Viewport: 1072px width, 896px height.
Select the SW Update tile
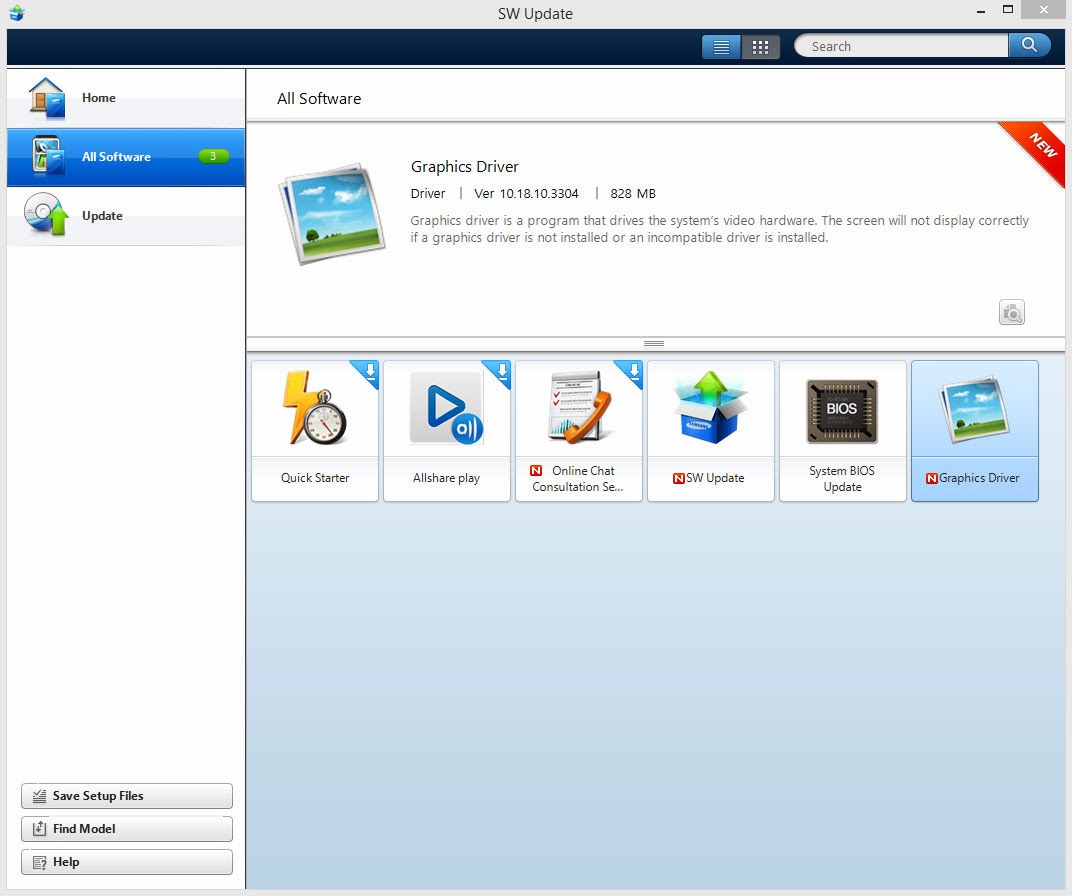(x=711, y=431)
